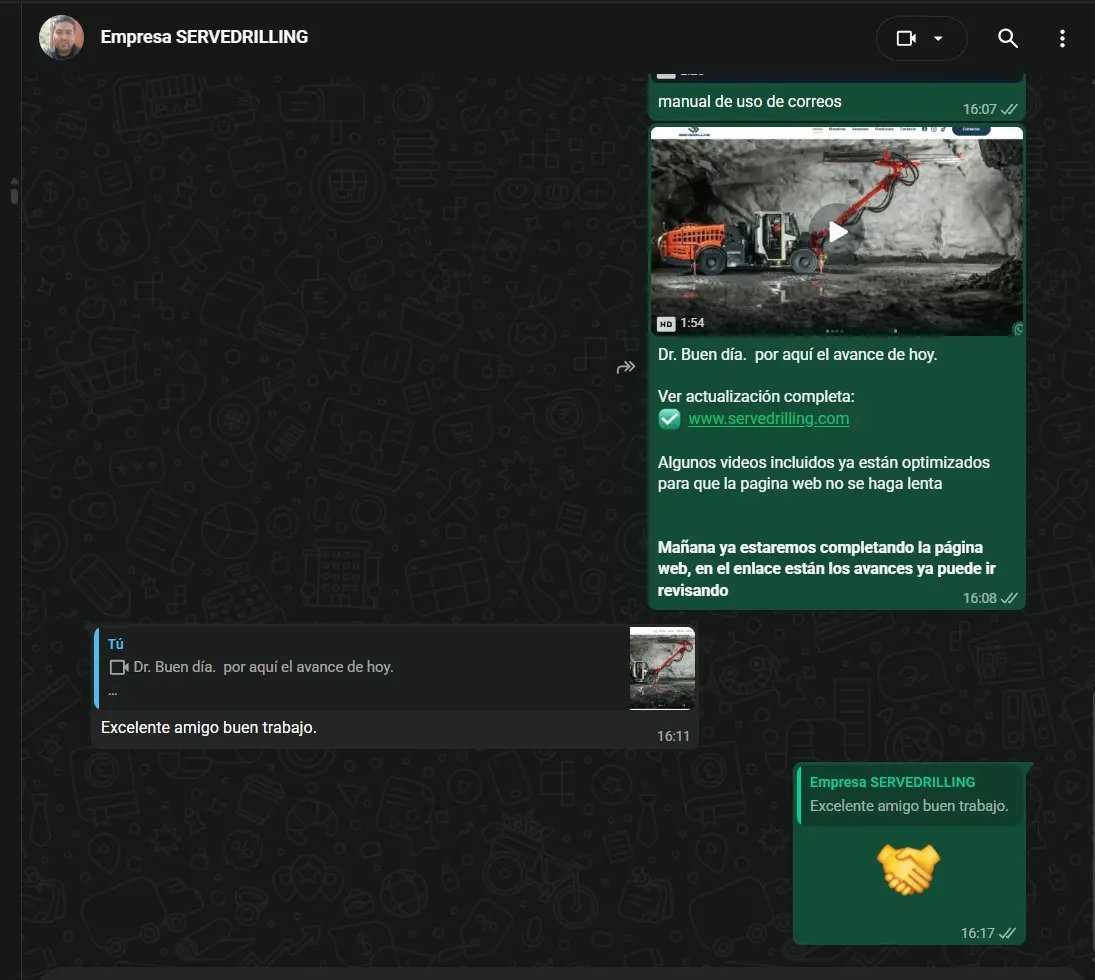Open the www.servedrilling.com link

tap(768, 418)
